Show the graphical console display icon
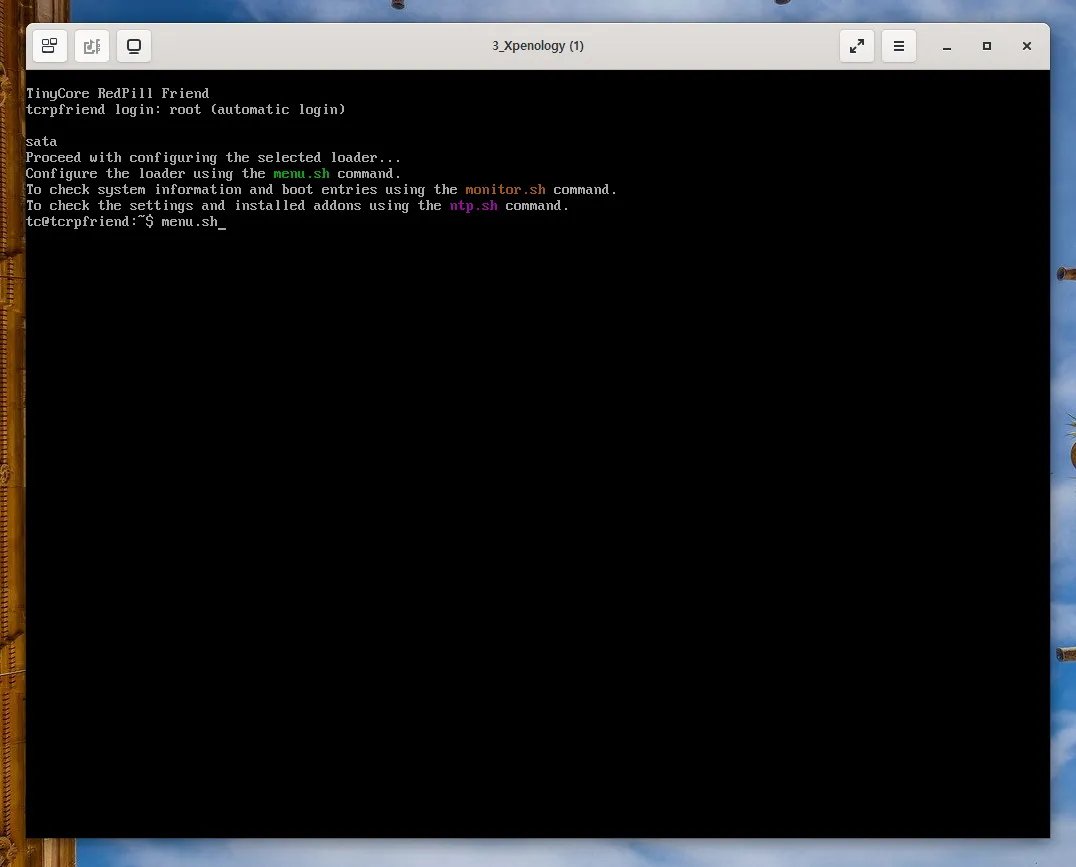The image size is (1076, 867). point(134,45)
